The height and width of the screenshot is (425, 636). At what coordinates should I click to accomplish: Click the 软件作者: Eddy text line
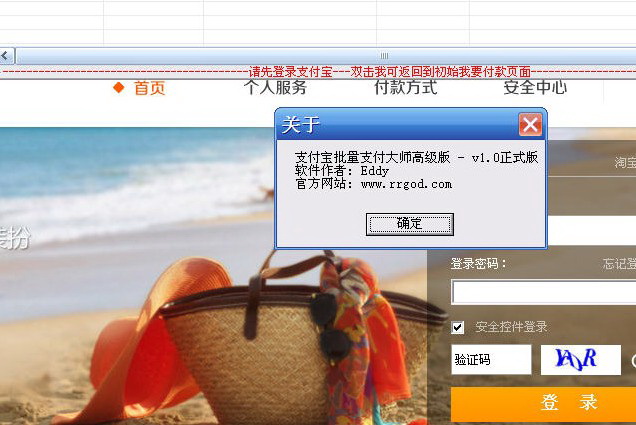click(x=342, y=171)
